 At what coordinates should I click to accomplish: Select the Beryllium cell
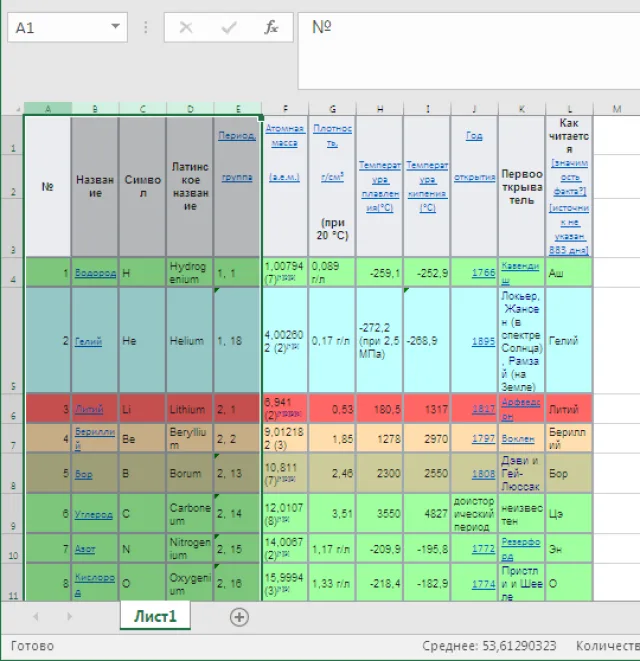click(x=190, y=438)
